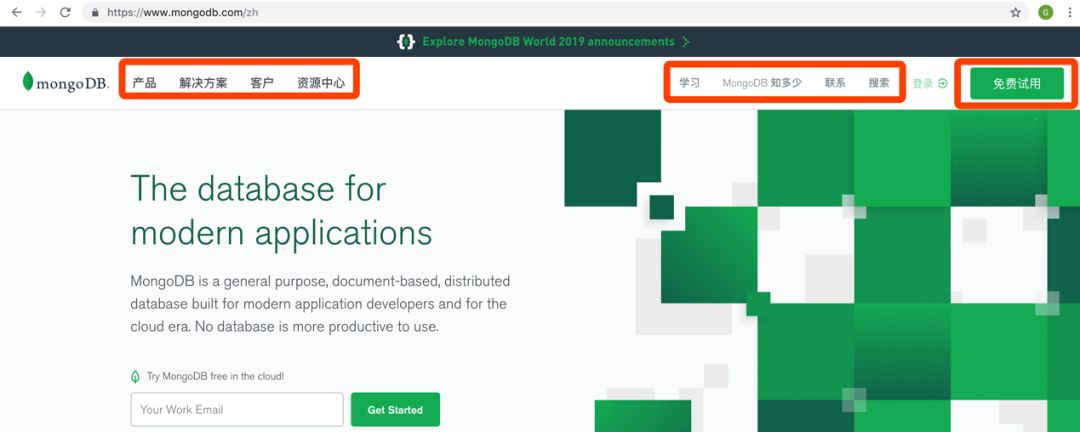This screenshot has height=432, width=1080.
Task: Click the text Try MongoDB free in the cloud!
Action: [x=216, y=377]
